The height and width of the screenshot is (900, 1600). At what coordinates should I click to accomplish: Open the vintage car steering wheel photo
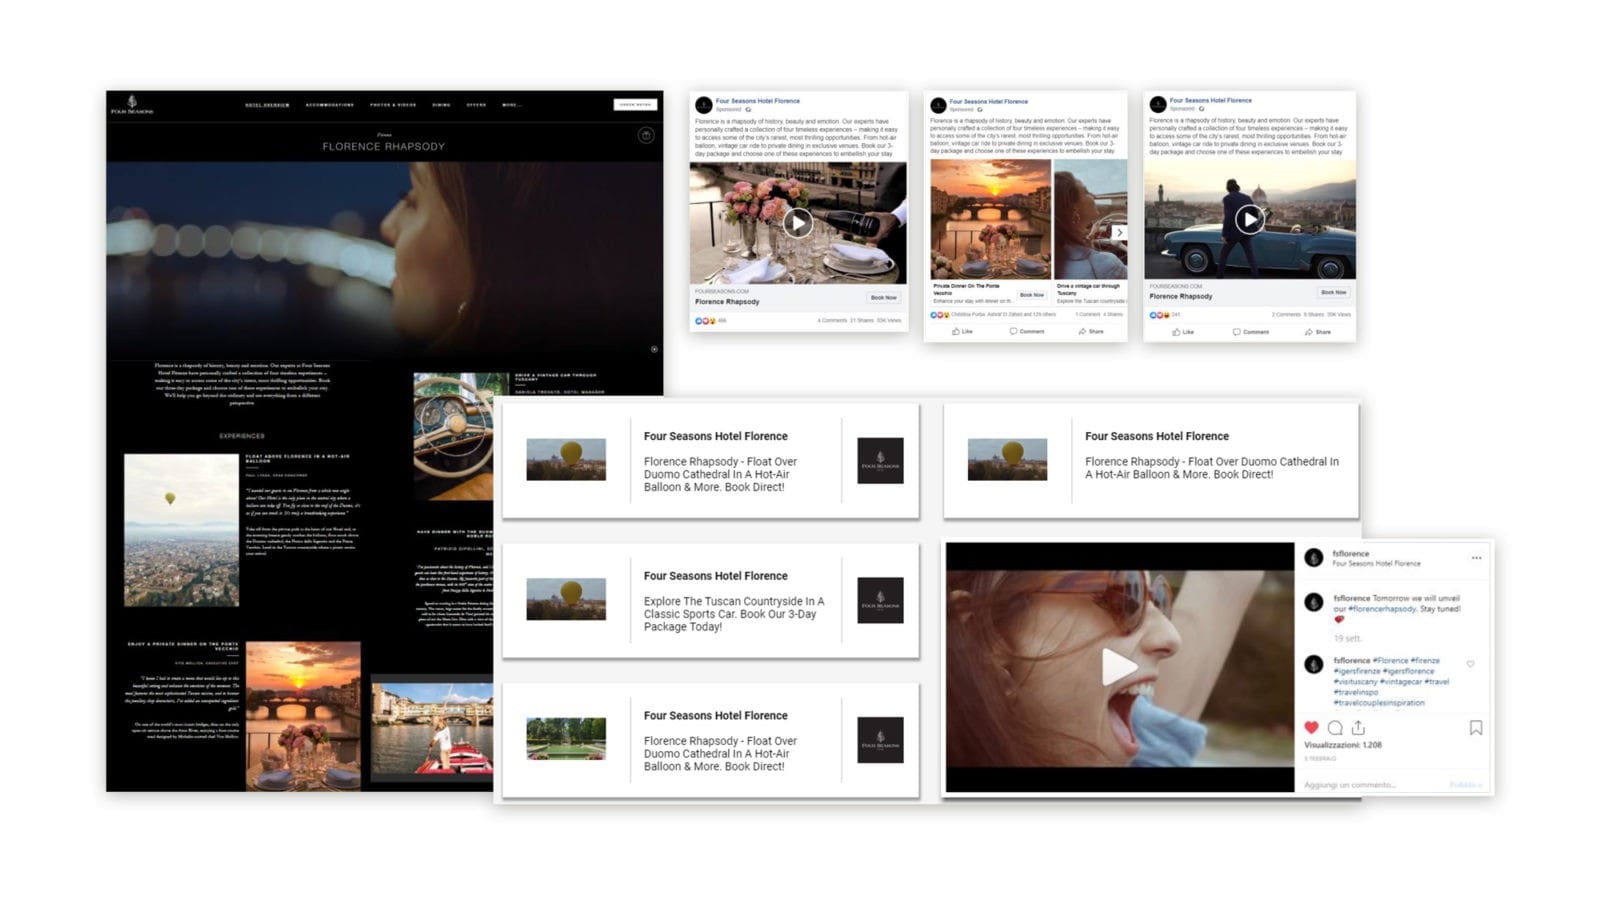(453, 436)
